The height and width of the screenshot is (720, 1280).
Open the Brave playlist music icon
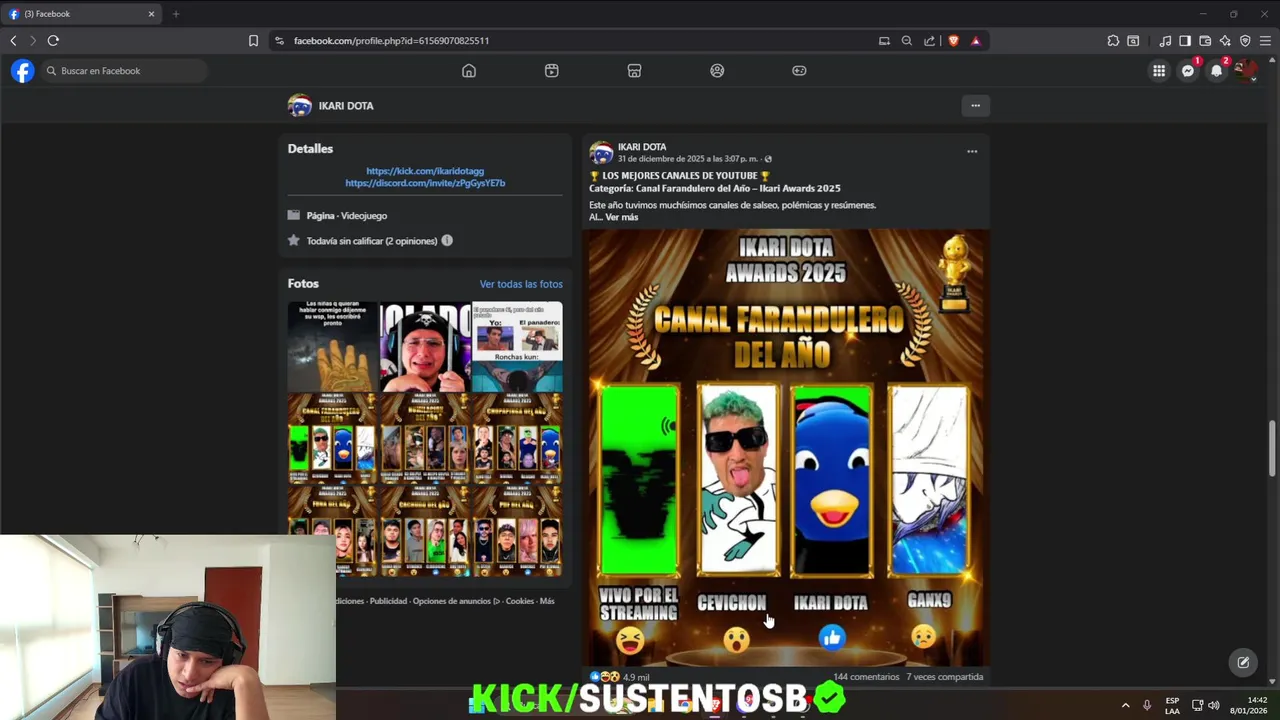click(1165, 41)
